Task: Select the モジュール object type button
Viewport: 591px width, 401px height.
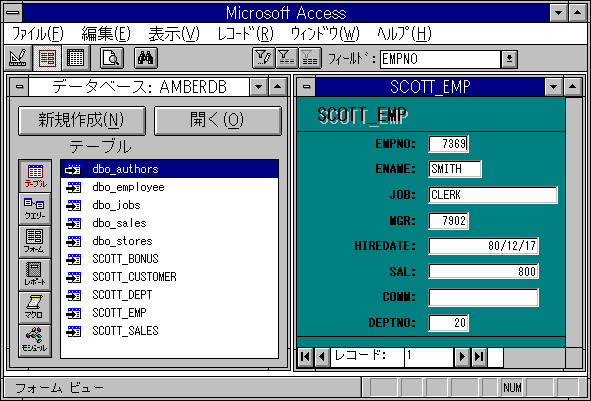Action: coord(35,340)
